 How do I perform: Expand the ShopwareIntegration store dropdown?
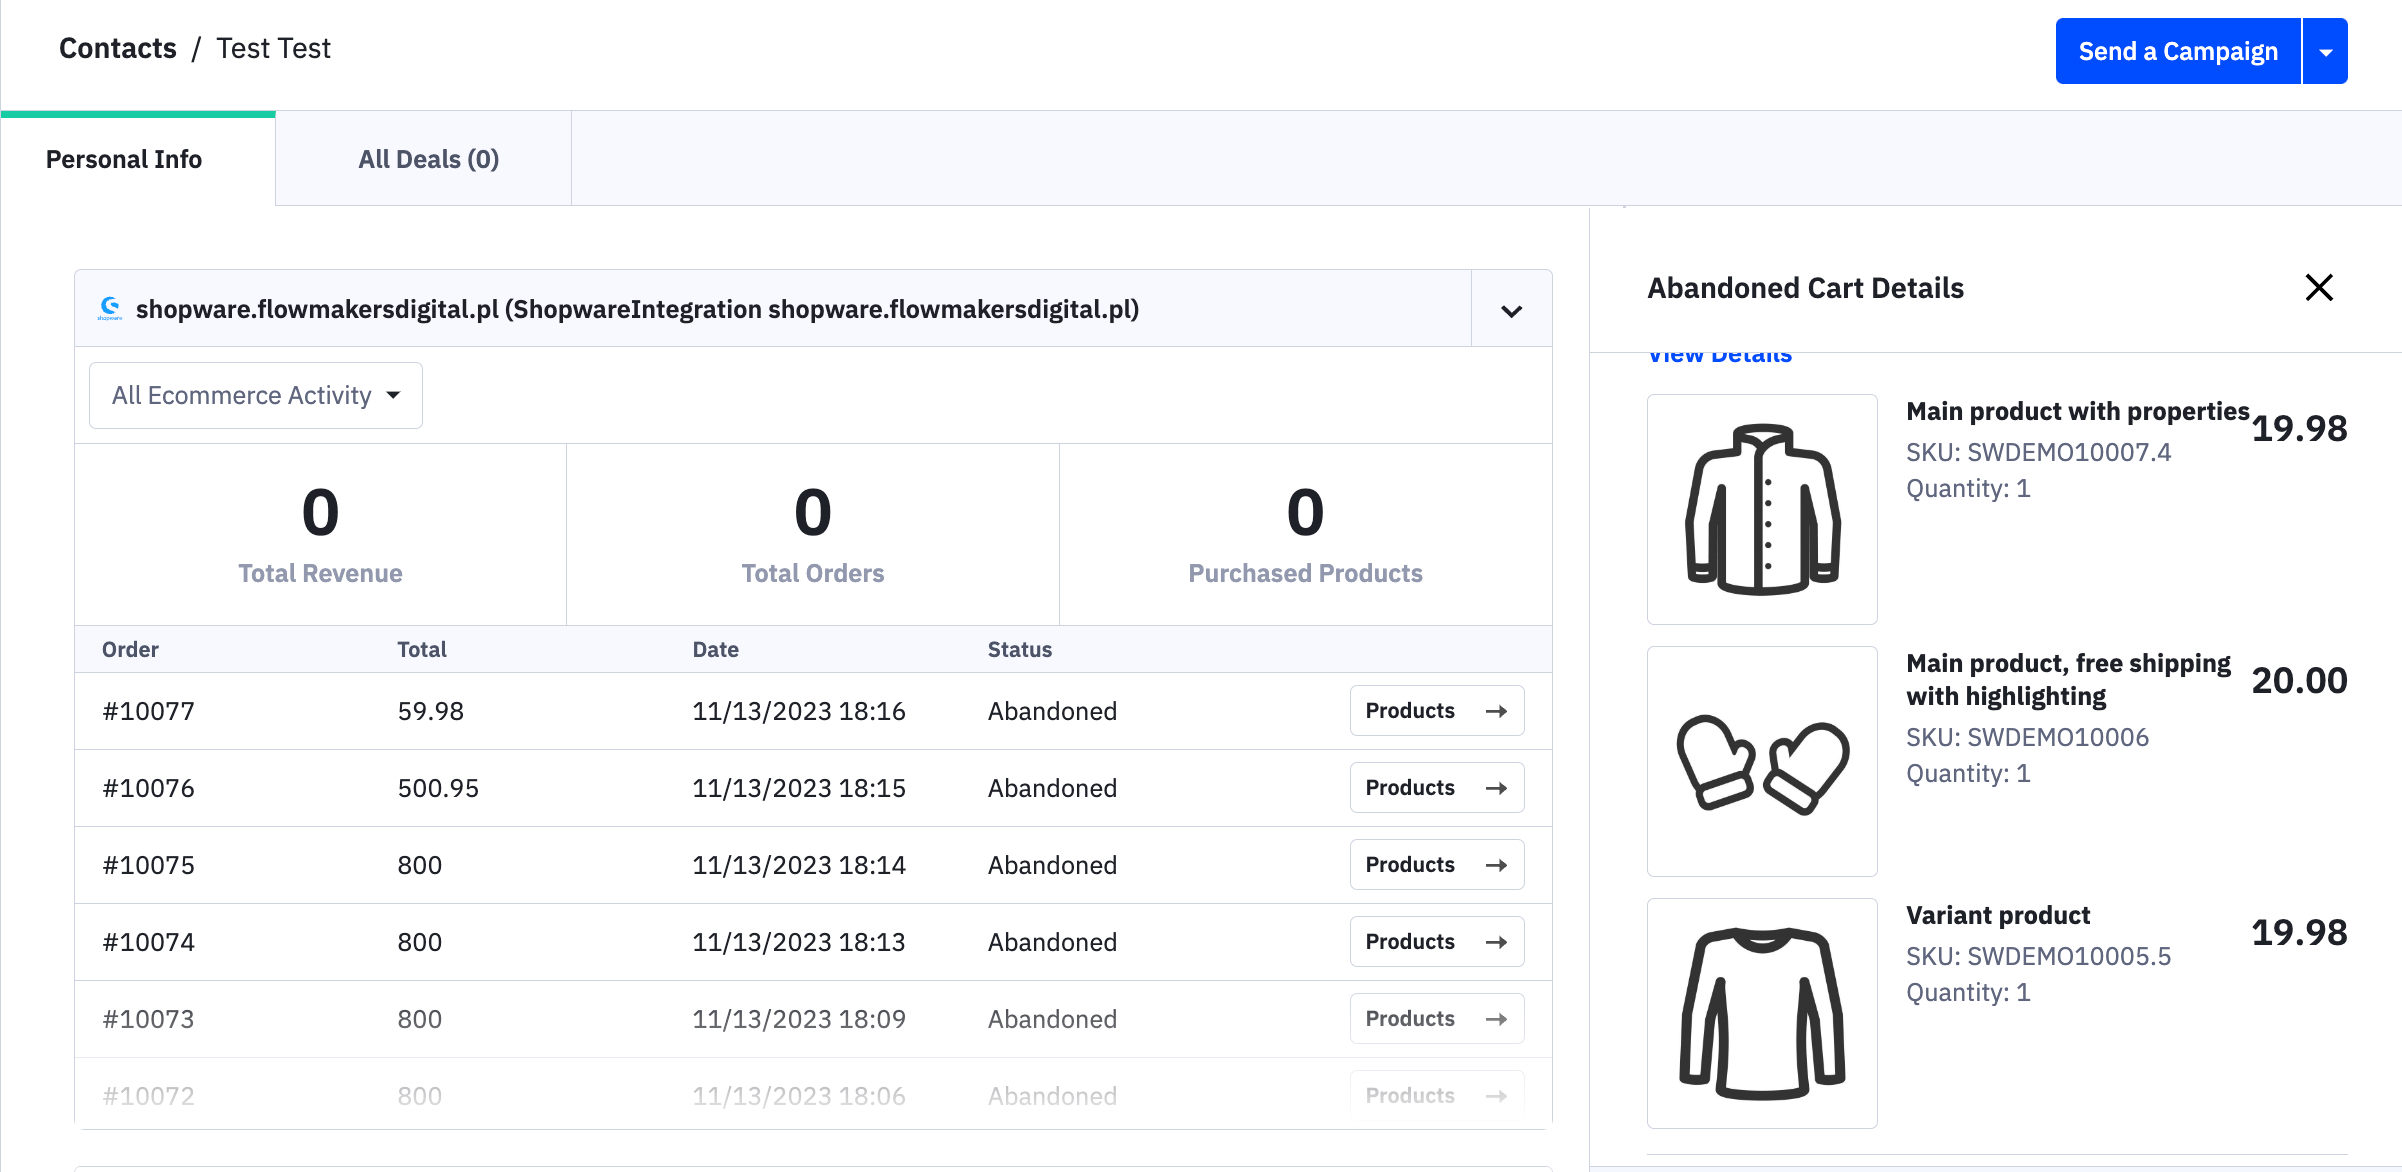pos(1510,308)
